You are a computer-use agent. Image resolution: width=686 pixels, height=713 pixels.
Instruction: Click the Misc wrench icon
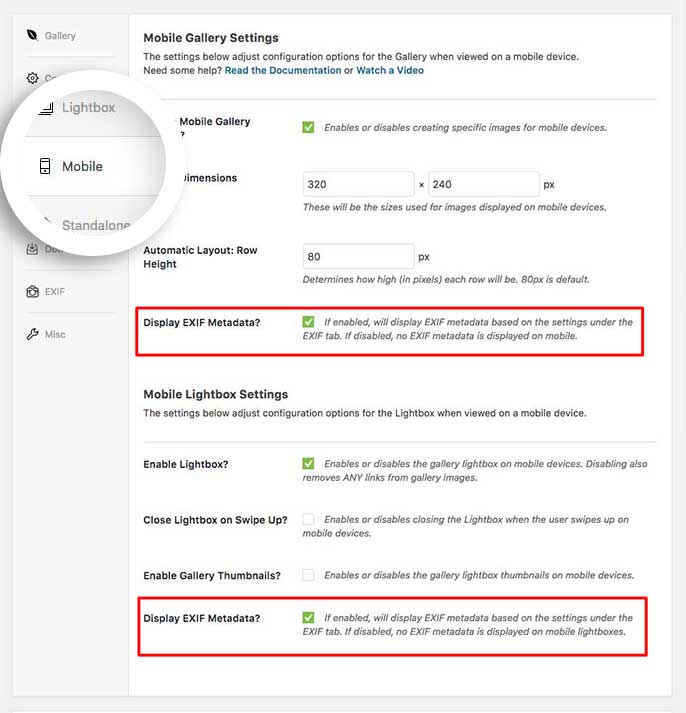(32, 334)
